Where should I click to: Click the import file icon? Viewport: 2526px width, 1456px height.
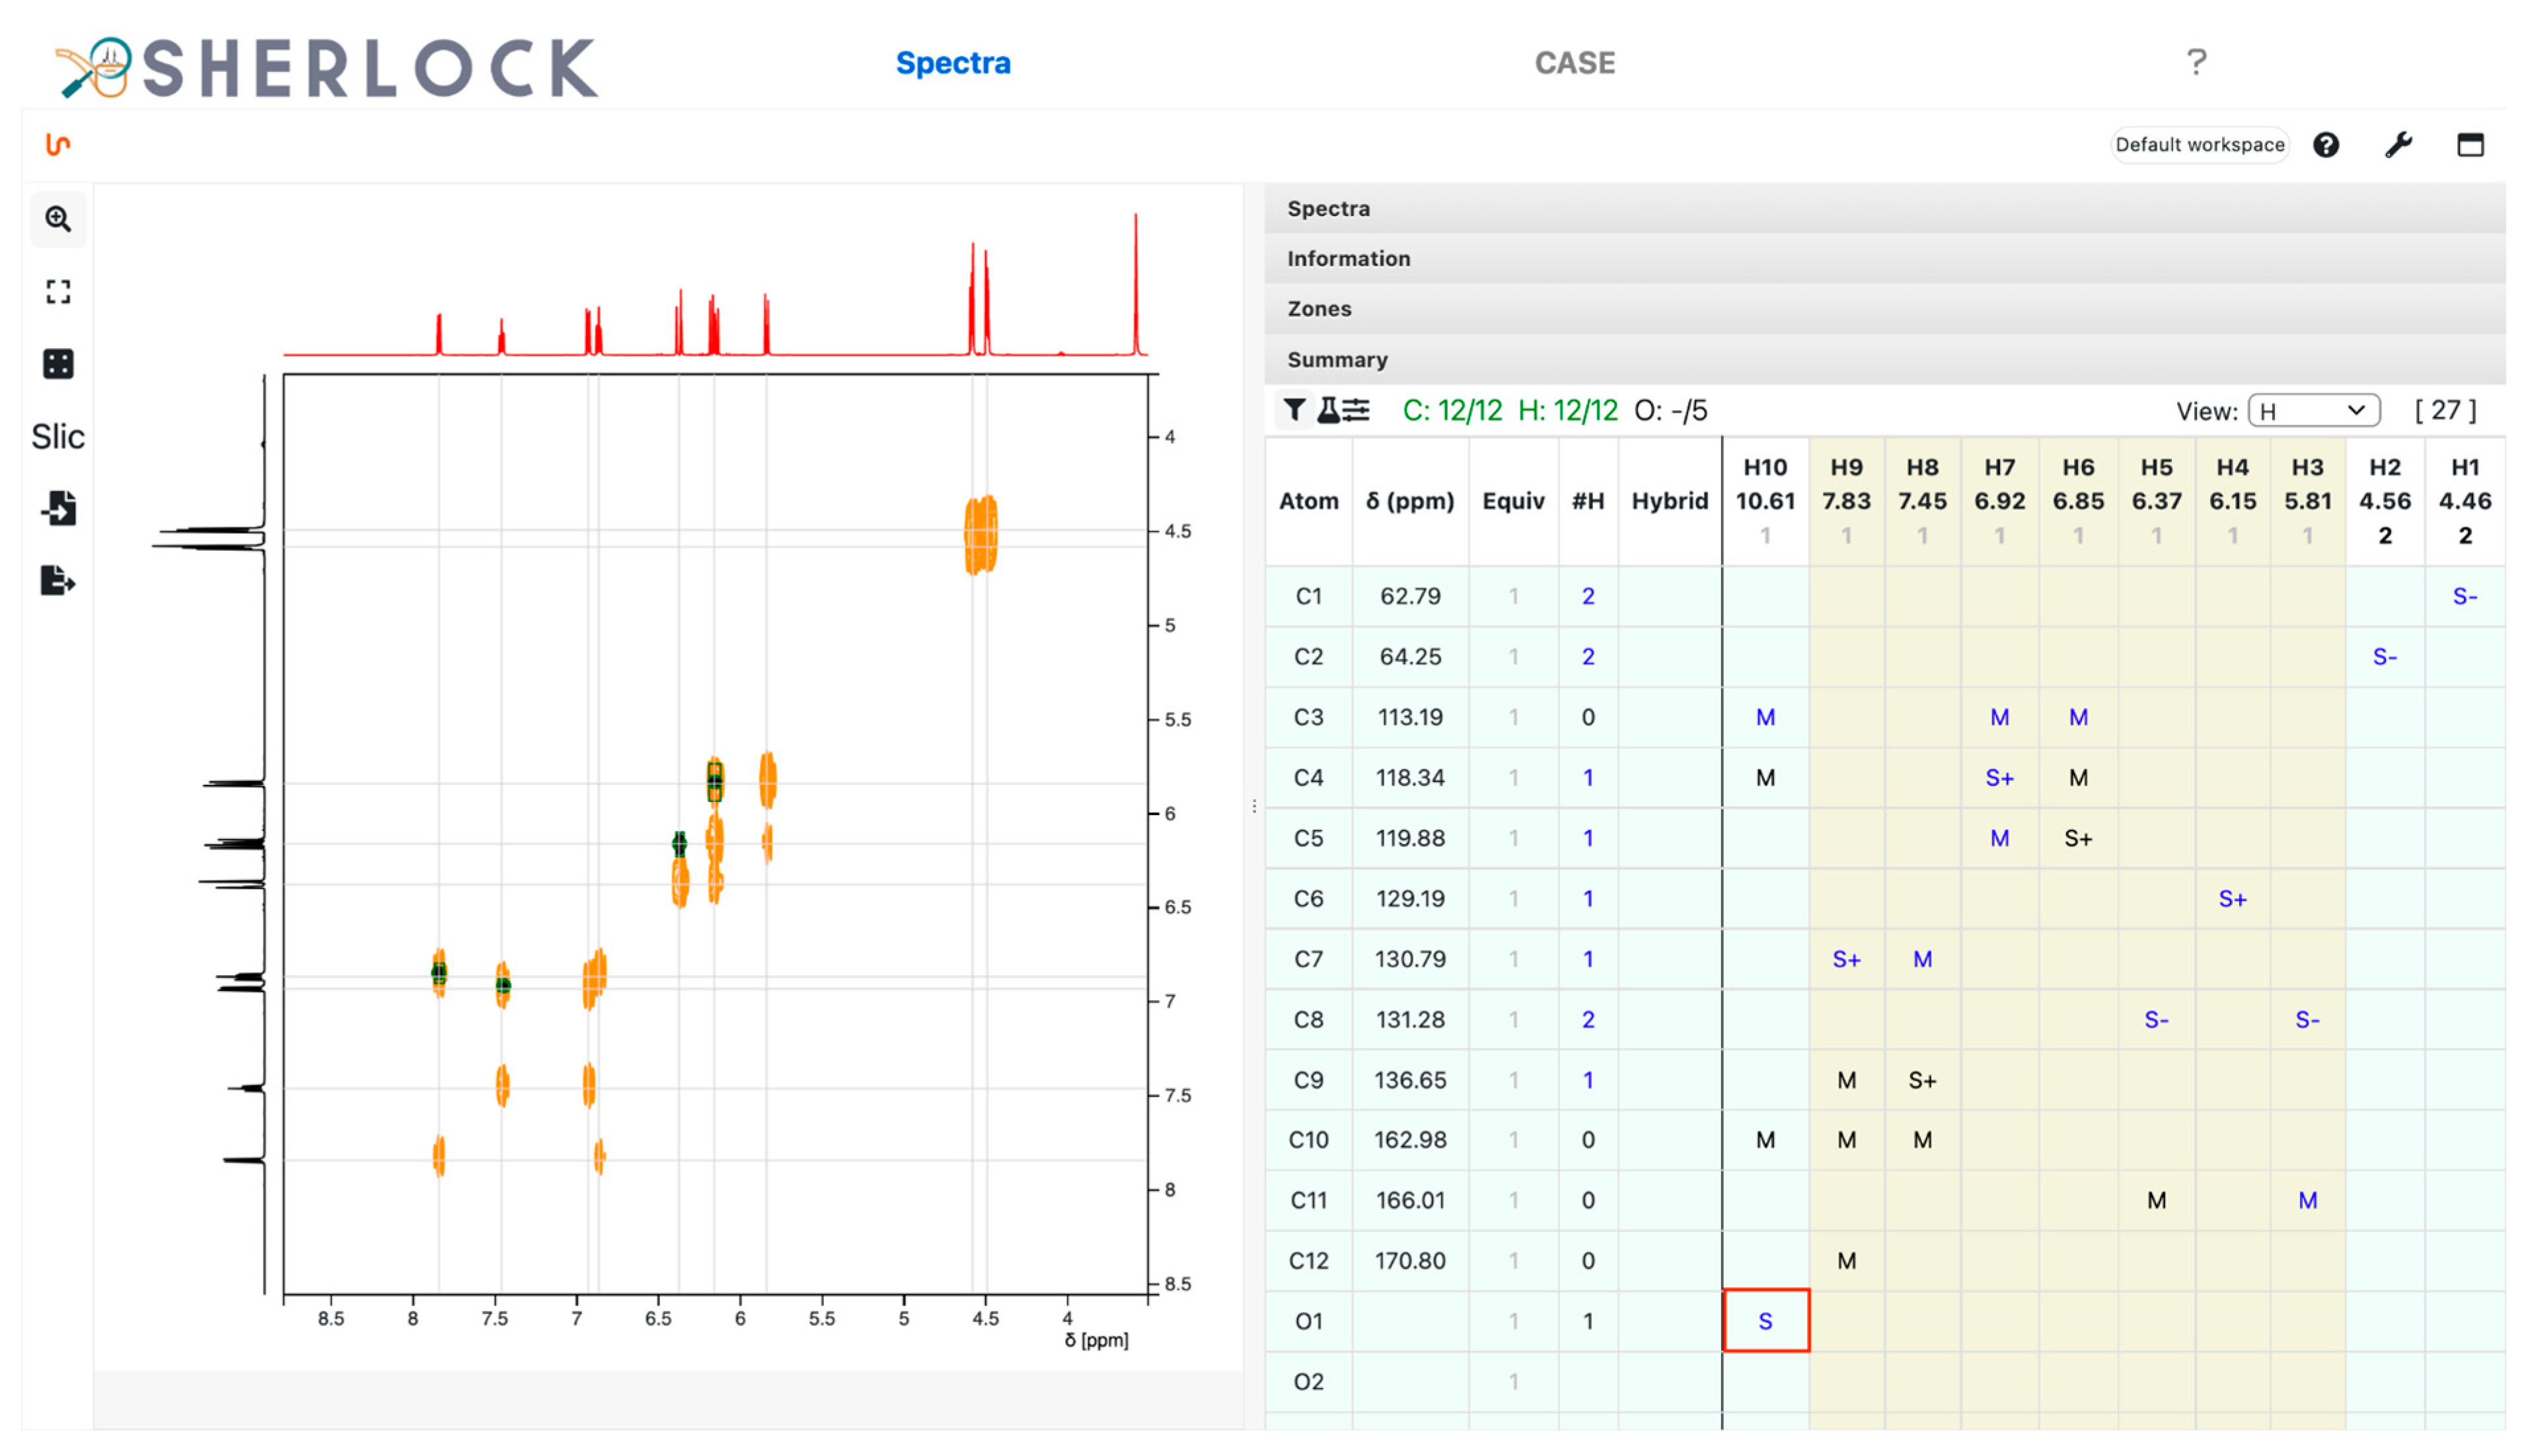58,508
